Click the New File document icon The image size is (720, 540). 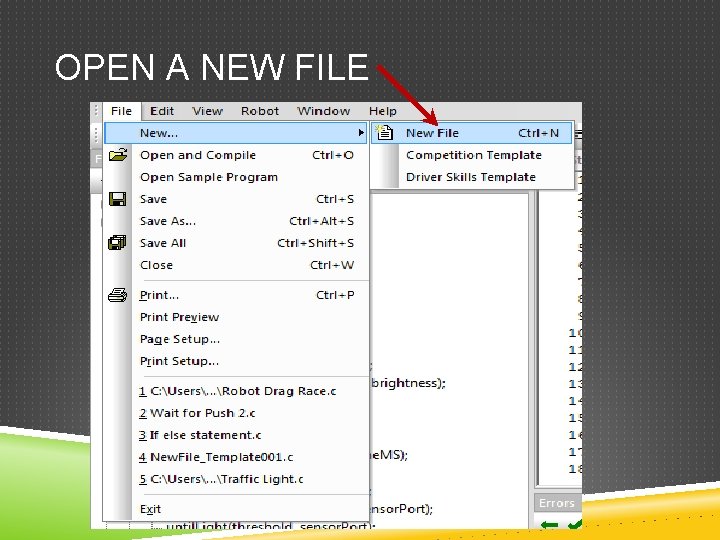(384, 133)
